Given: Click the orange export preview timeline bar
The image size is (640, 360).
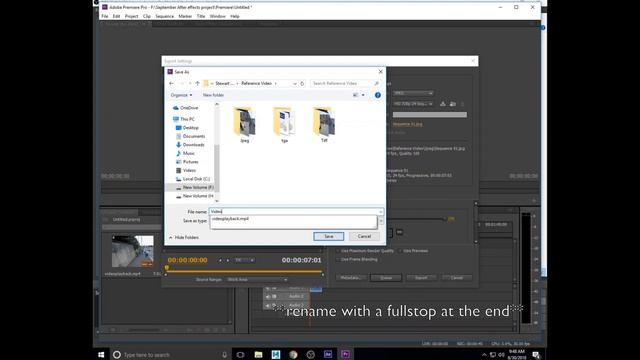Looking at the screenshot, I should tap(244, 271).
